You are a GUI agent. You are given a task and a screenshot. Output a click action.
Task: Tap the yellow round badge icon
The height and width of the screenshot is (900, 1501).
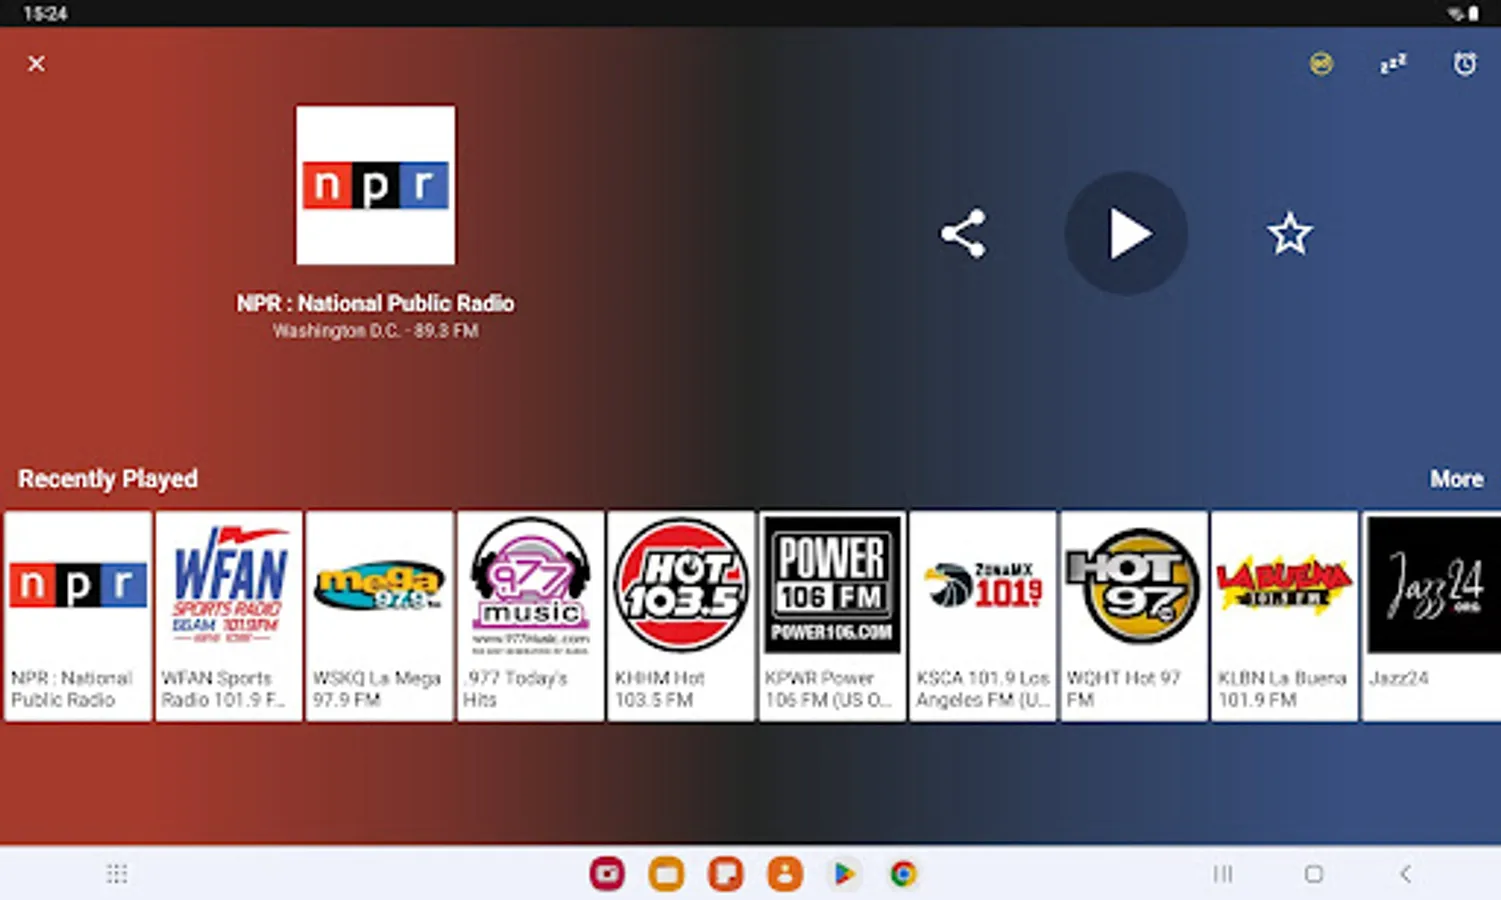tap(1321, 64)
